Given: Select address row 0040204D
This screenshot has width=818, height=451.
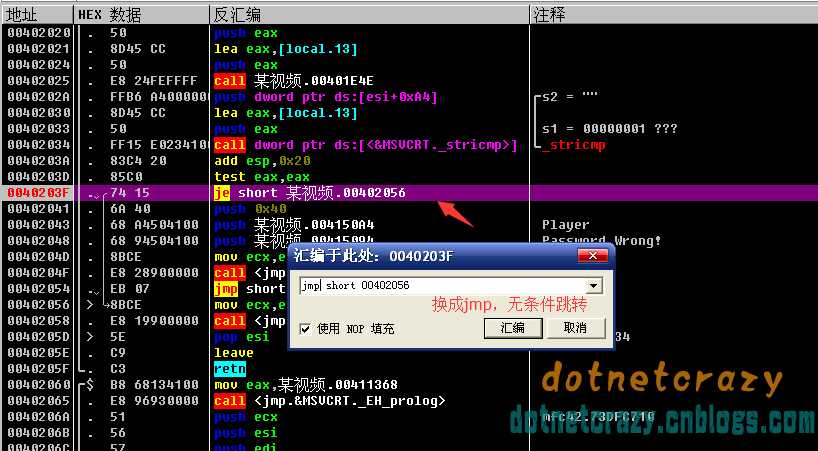Looking at the screenshot, I should pos(39,257).
